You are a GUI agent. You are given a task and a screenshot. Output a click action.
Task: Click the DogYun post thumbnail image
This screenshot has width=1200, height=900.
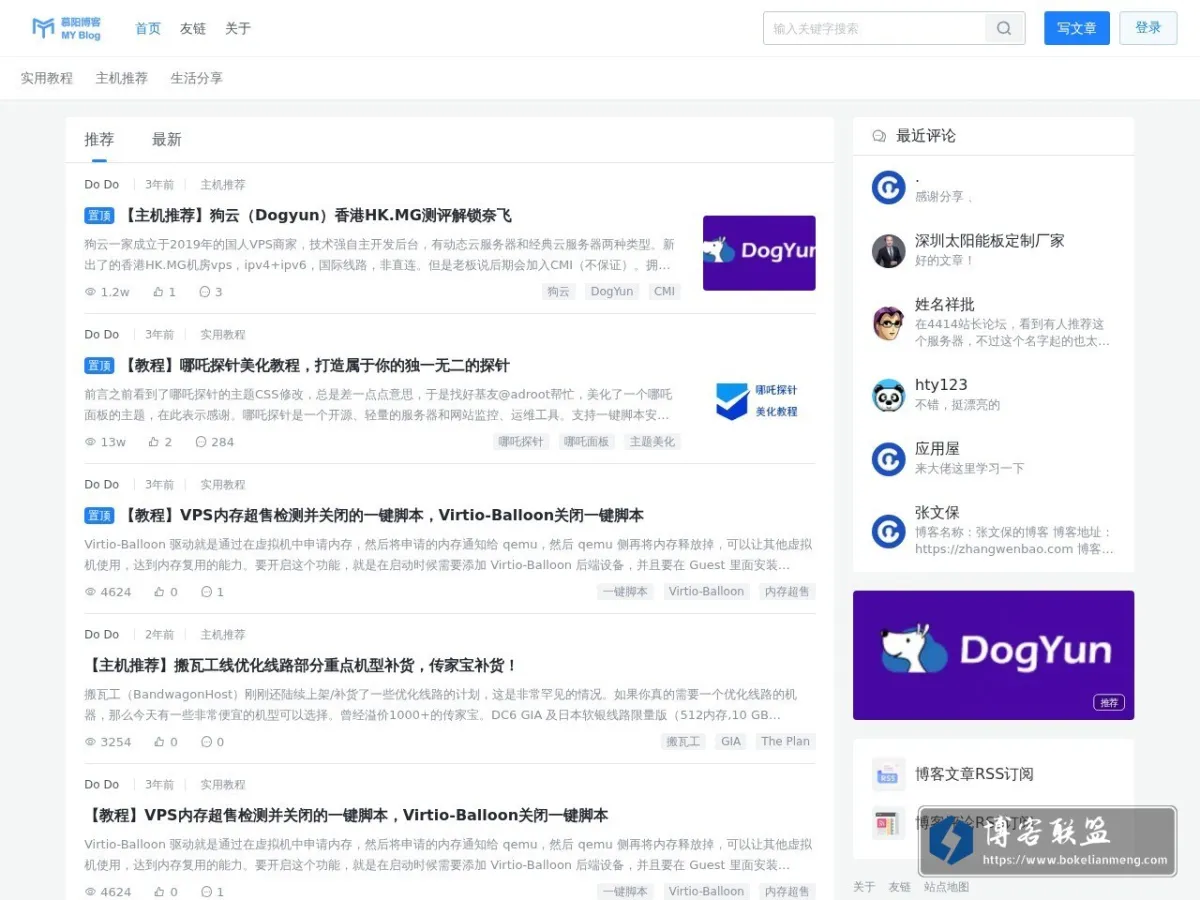[759, 253]
